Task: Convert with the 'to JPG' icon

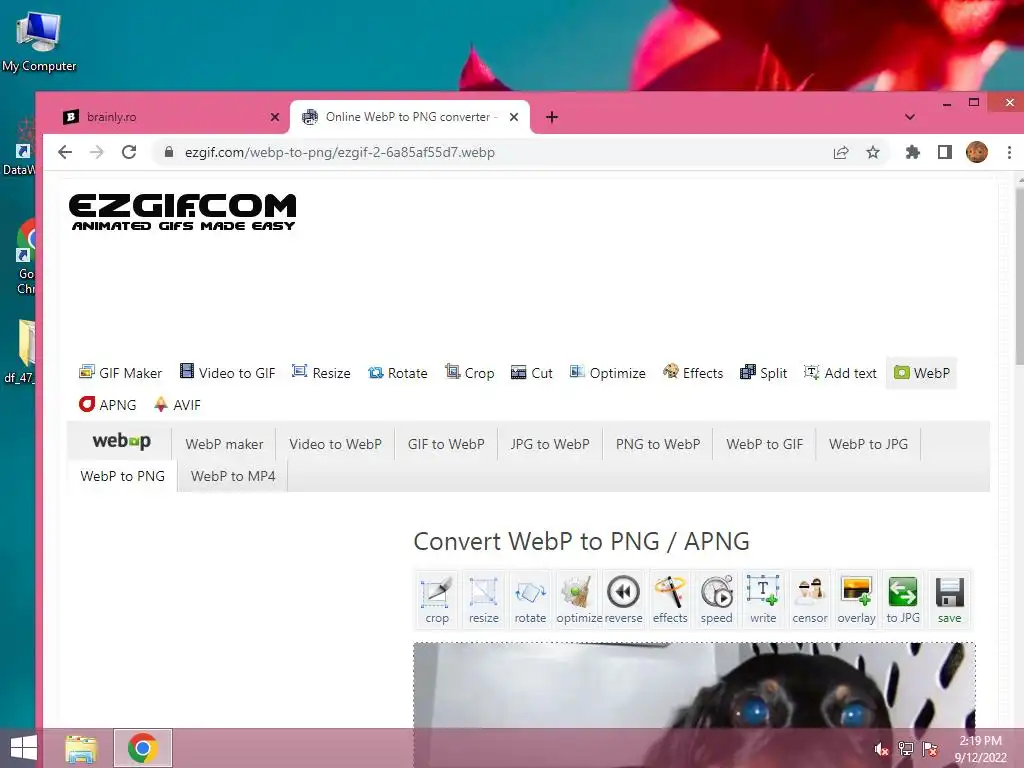Action: (x=903, y=600)
